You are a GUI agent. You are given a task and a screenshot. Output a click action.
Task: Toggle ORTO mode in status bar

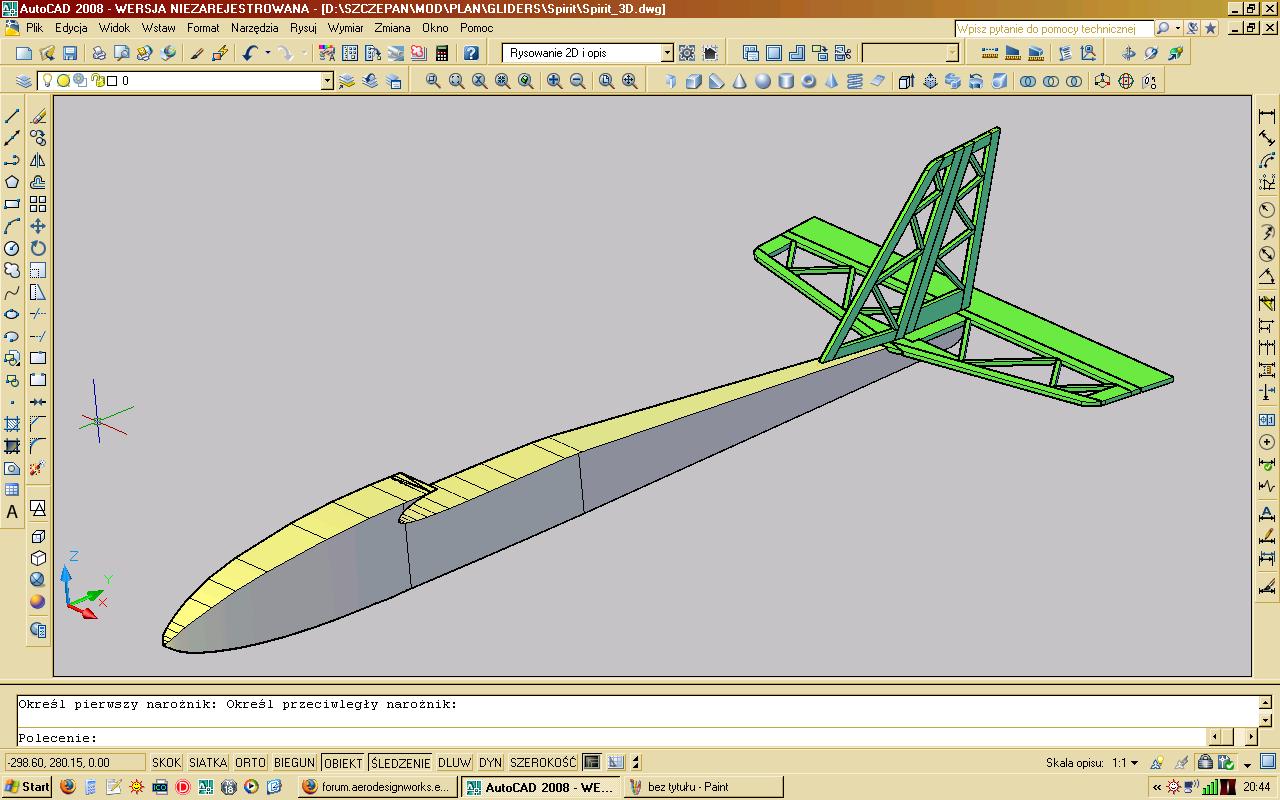click(x=250, y=763)
